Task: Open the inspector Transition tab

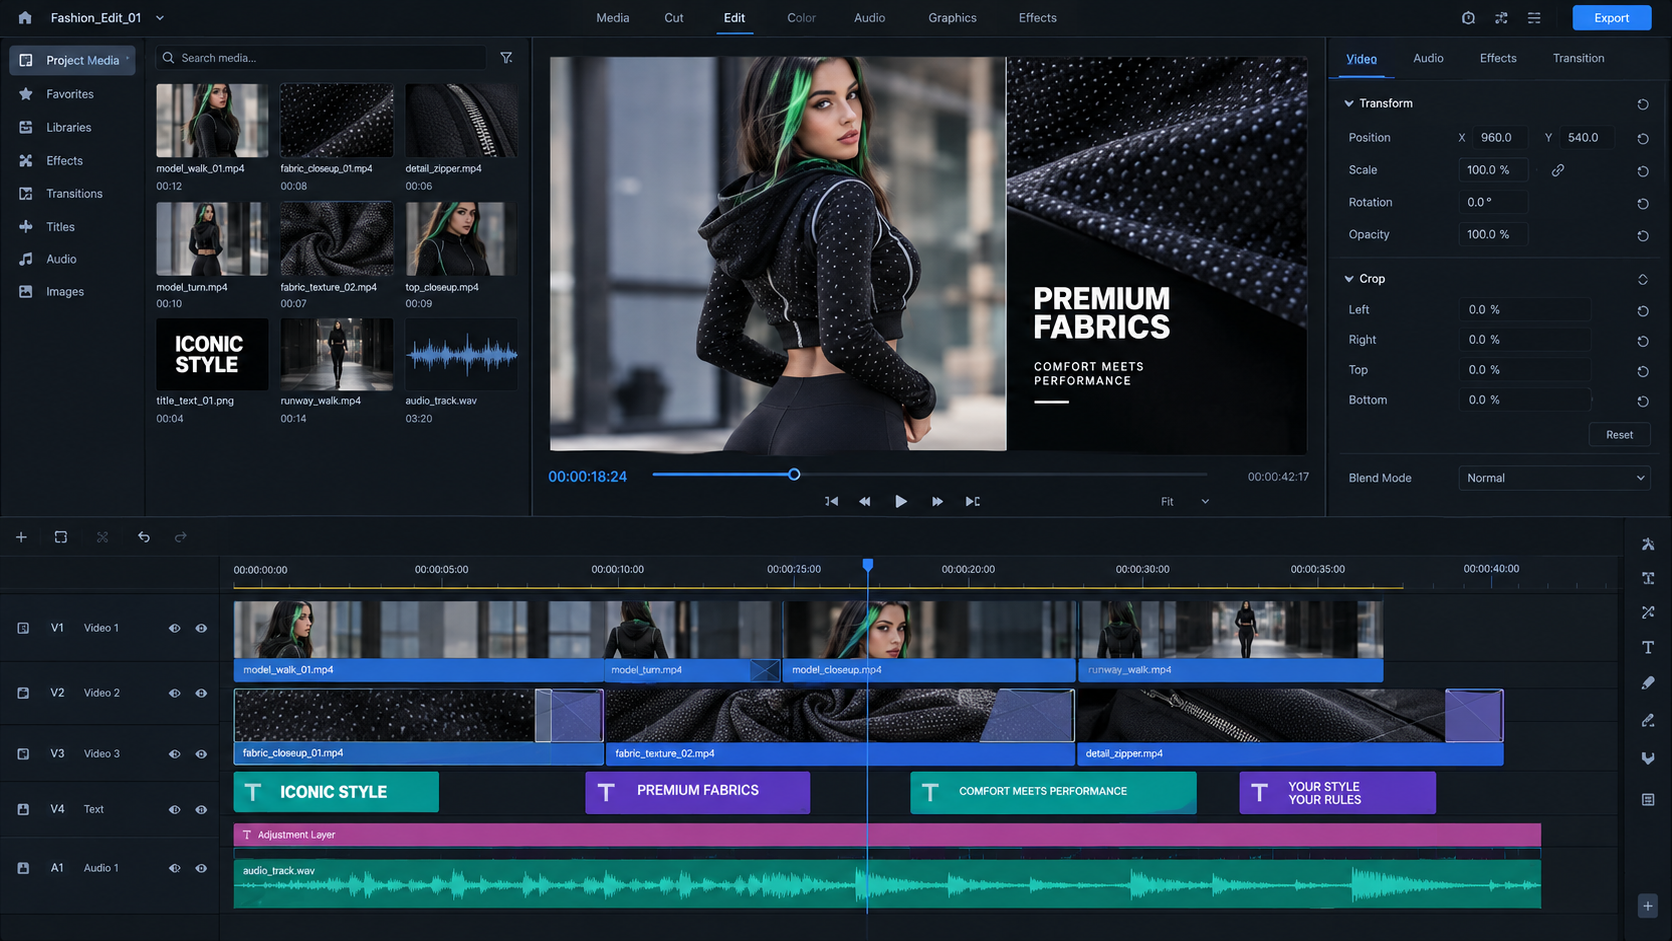Action: (1578, 58)
